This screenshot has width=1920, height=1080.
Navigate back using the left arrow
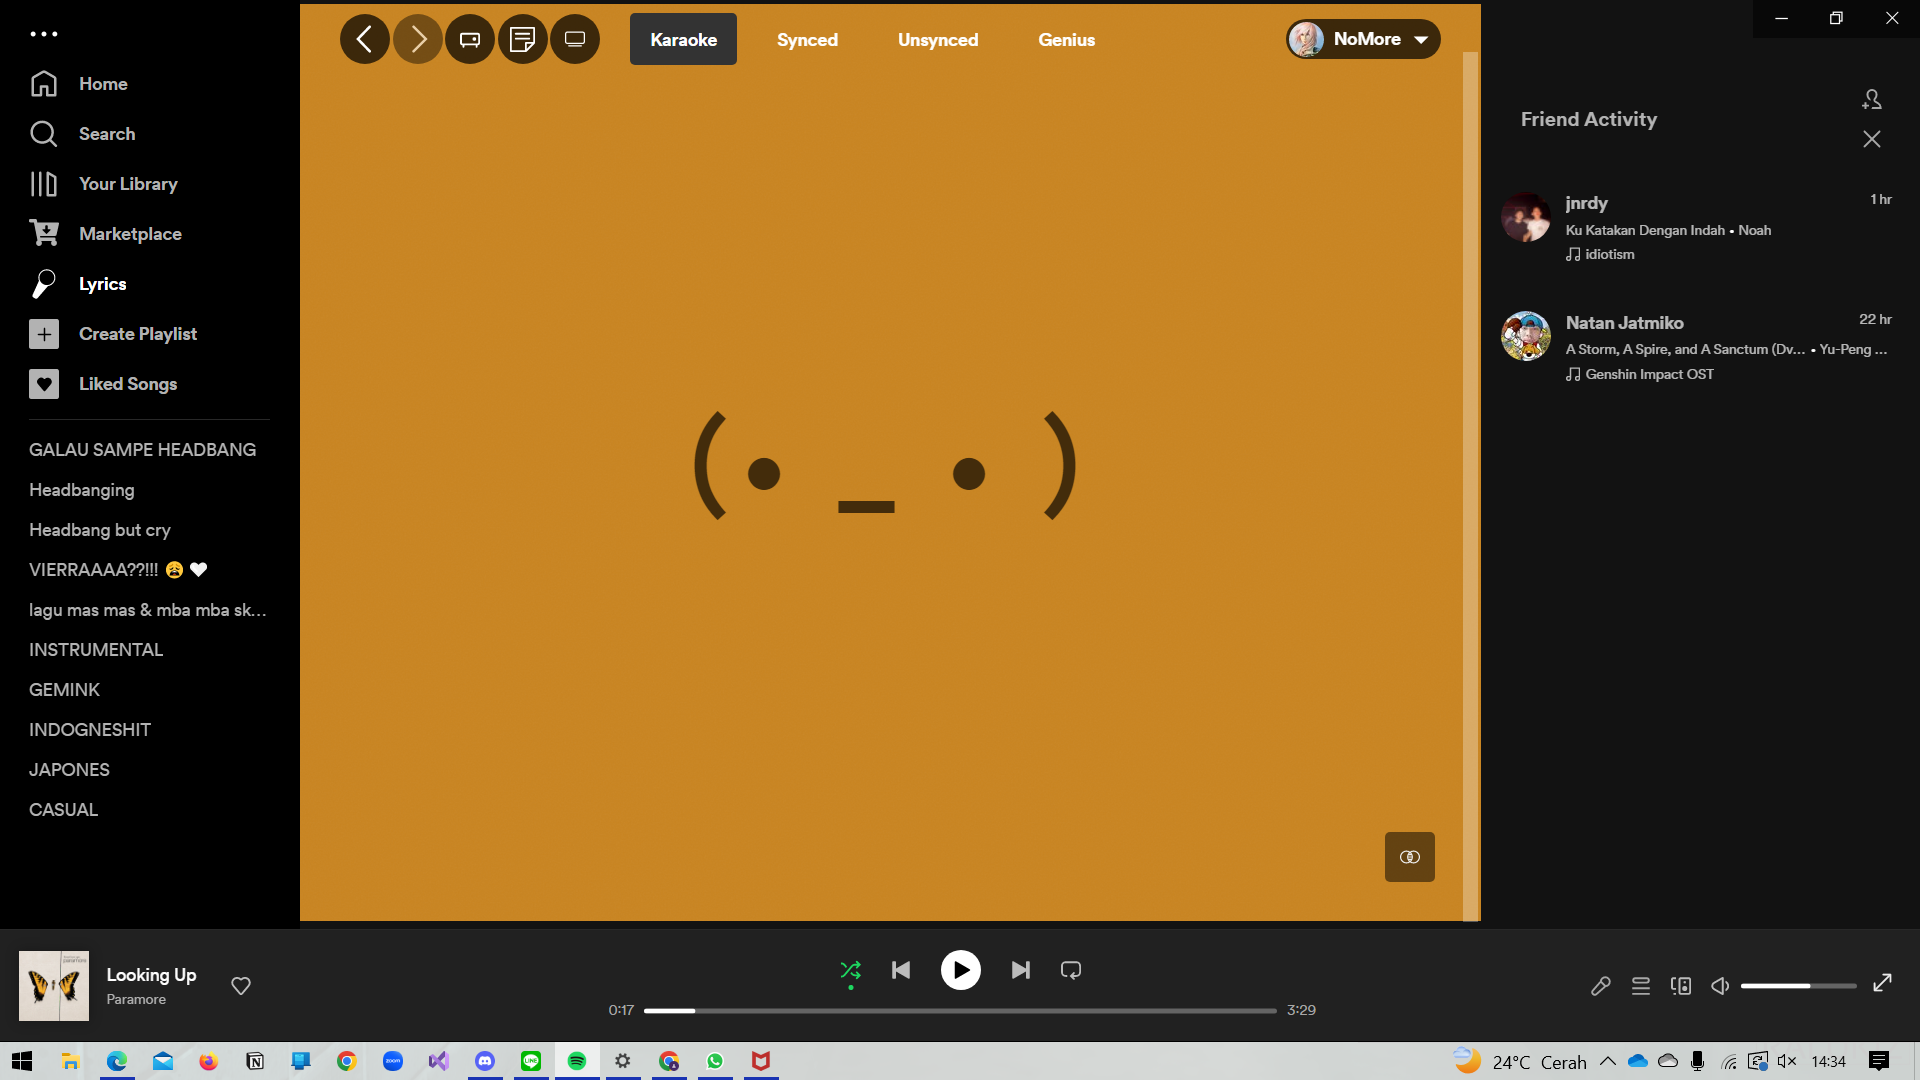[364, 38]
